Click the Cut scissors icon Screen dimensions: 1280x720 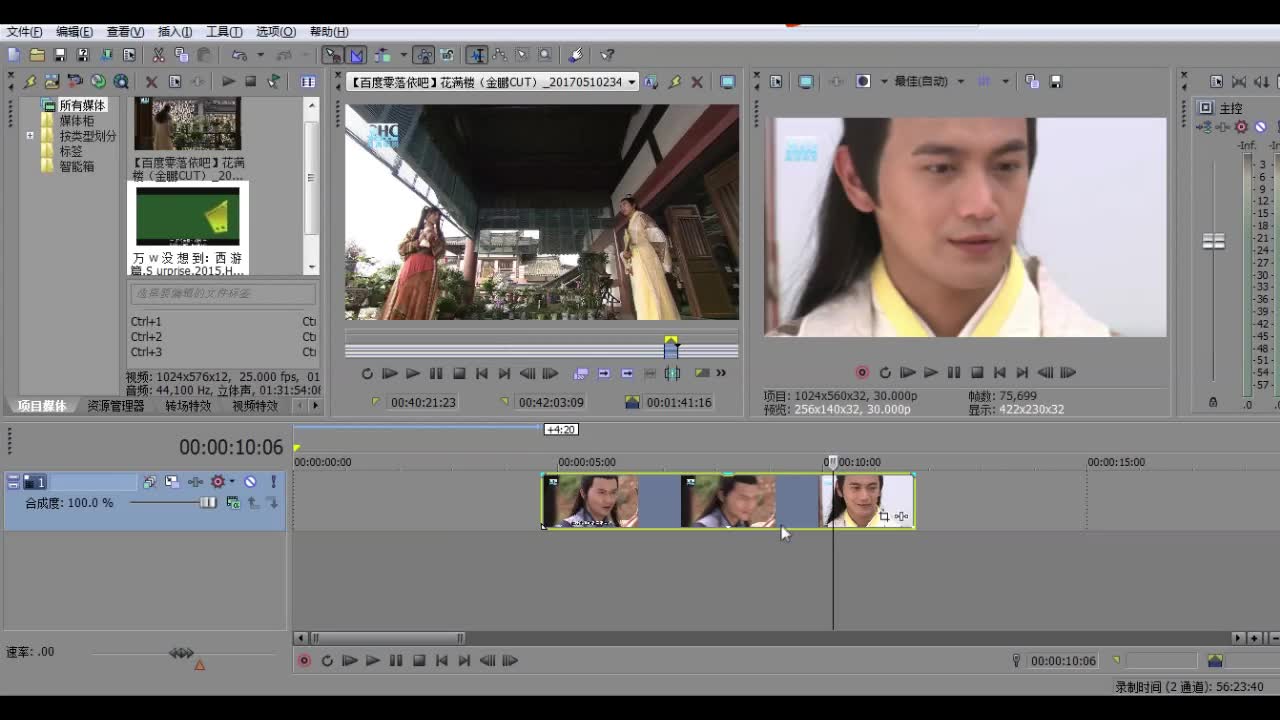point(158,55)
